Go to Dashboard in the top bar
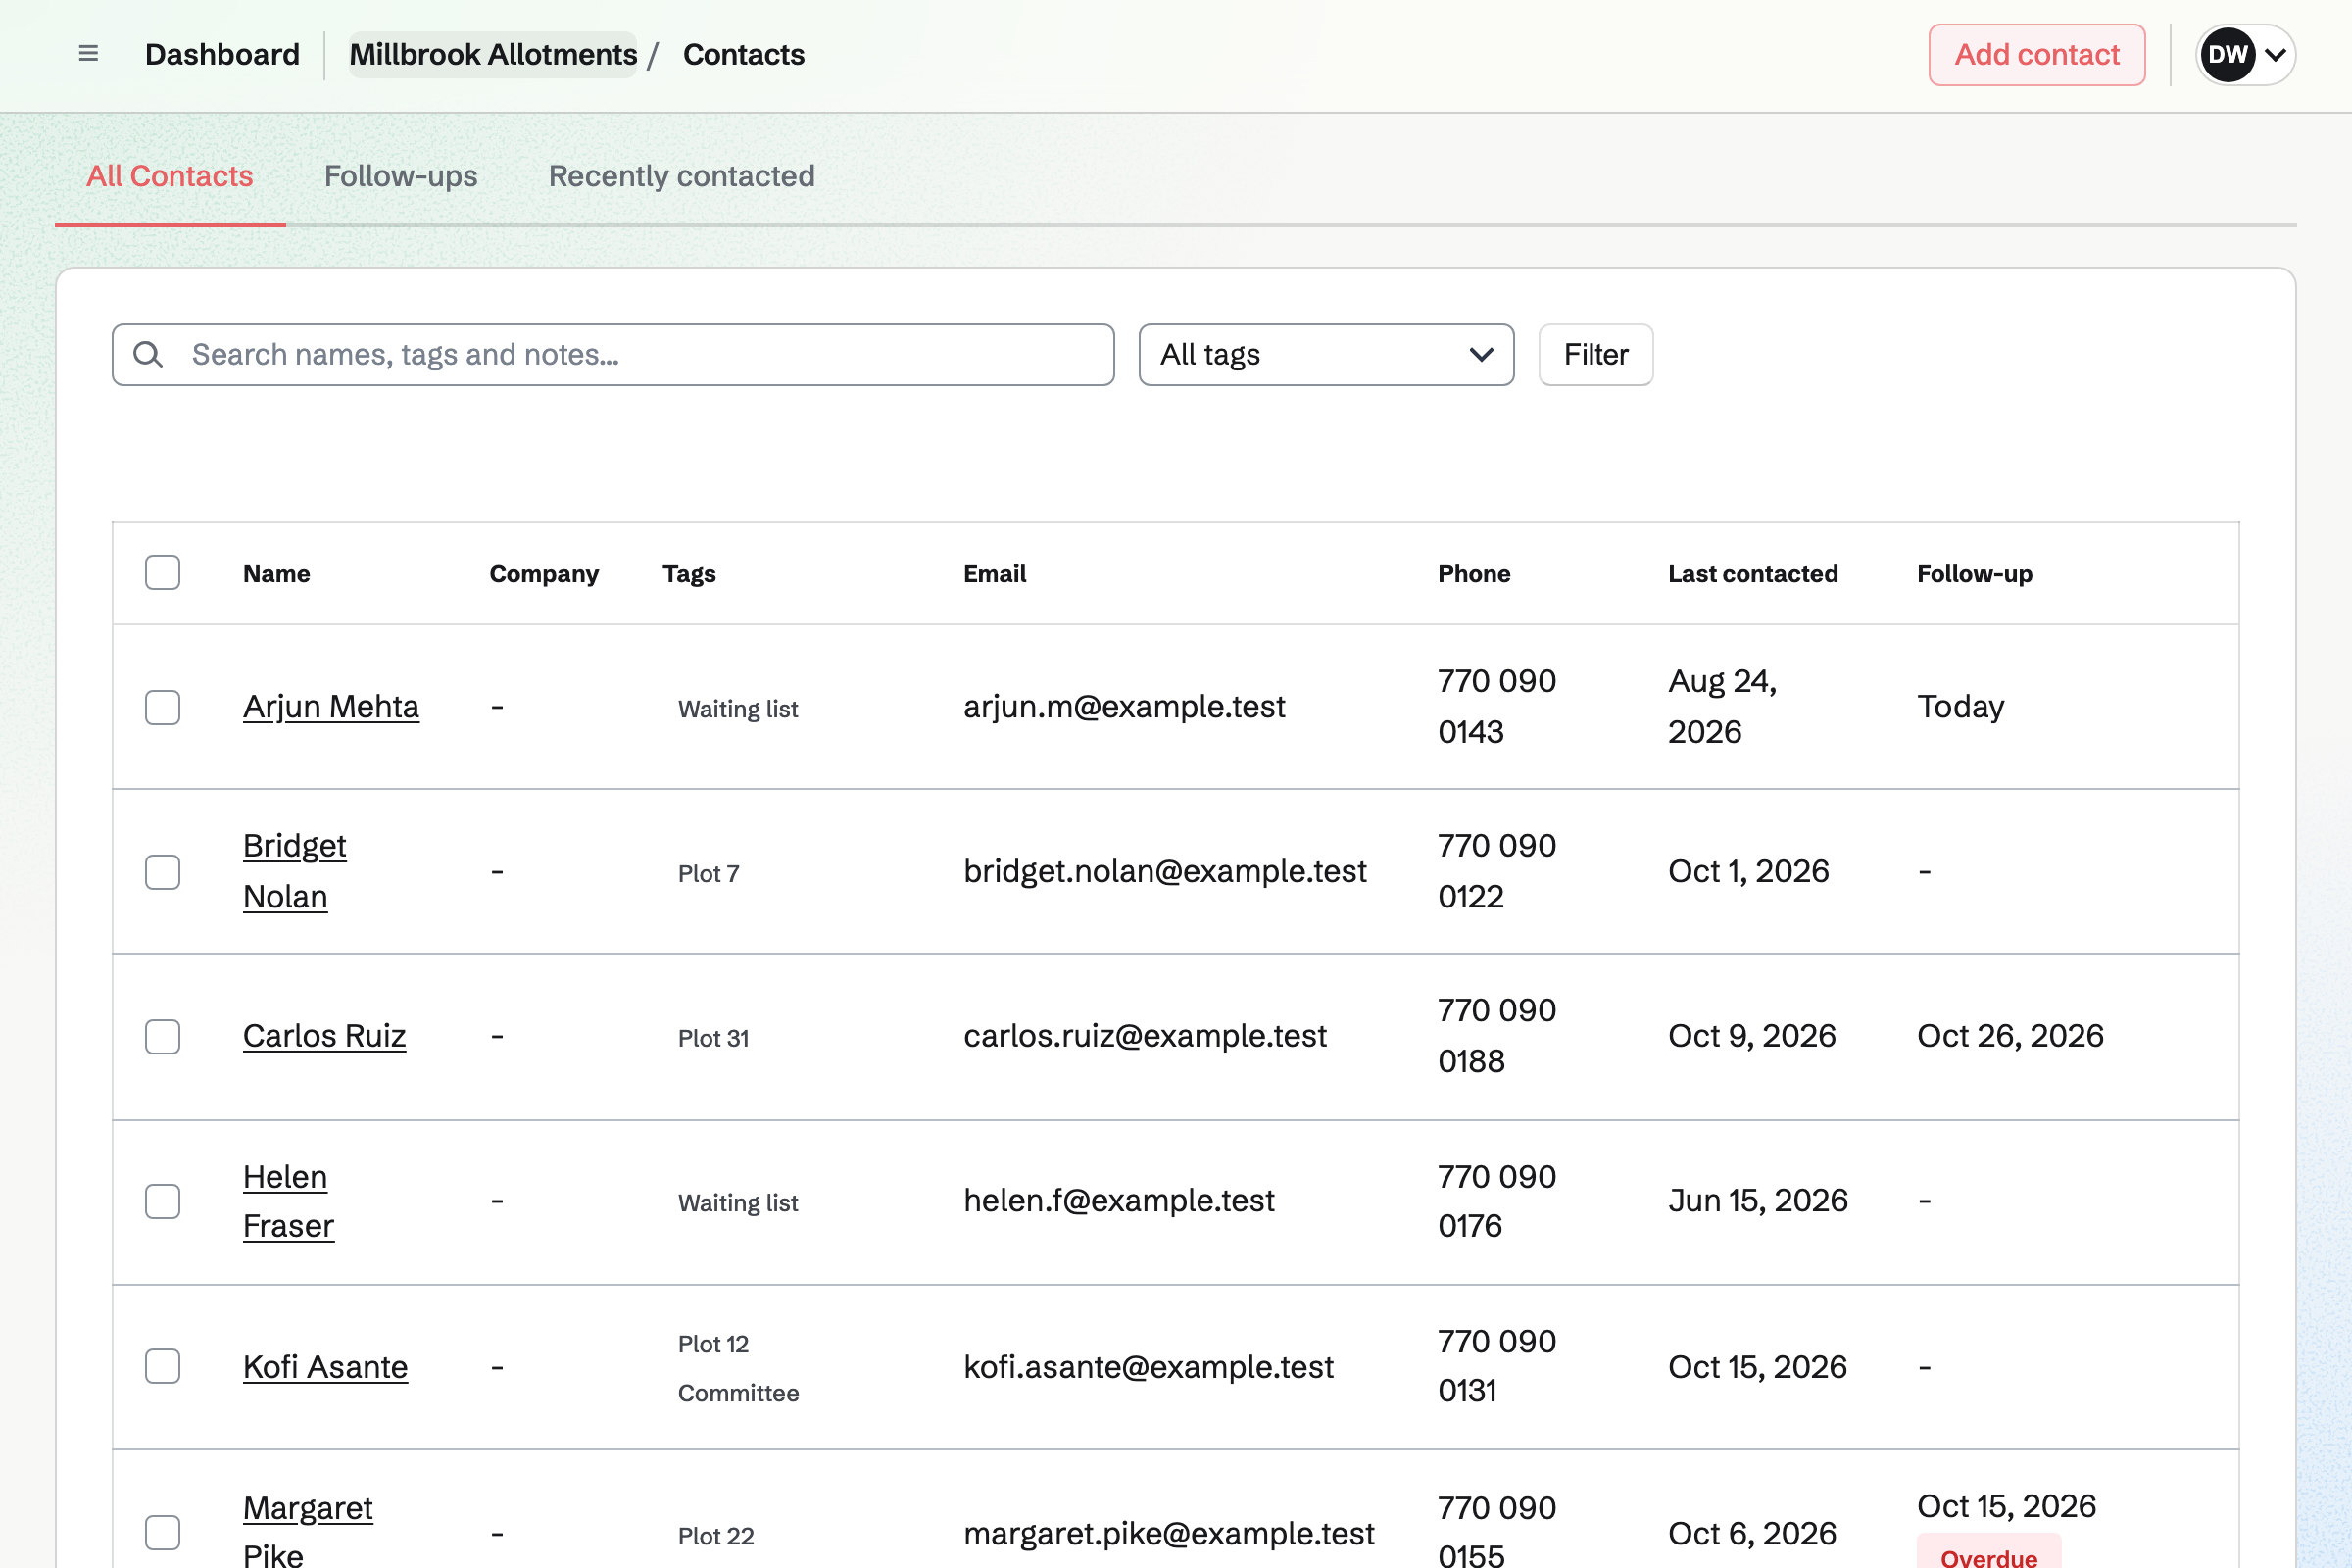This screenshot has width=2352, height=1568. (222, 54)
